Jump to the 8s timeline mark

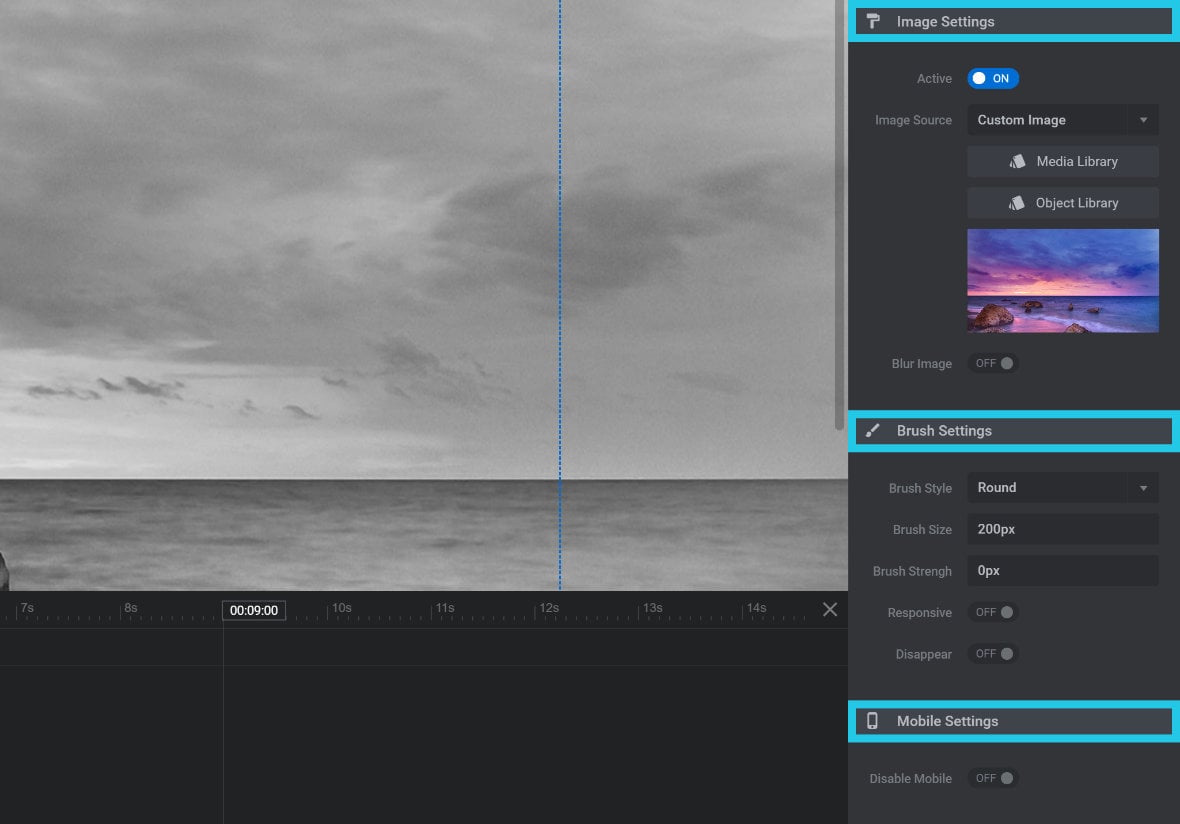(x=130, y=608)
